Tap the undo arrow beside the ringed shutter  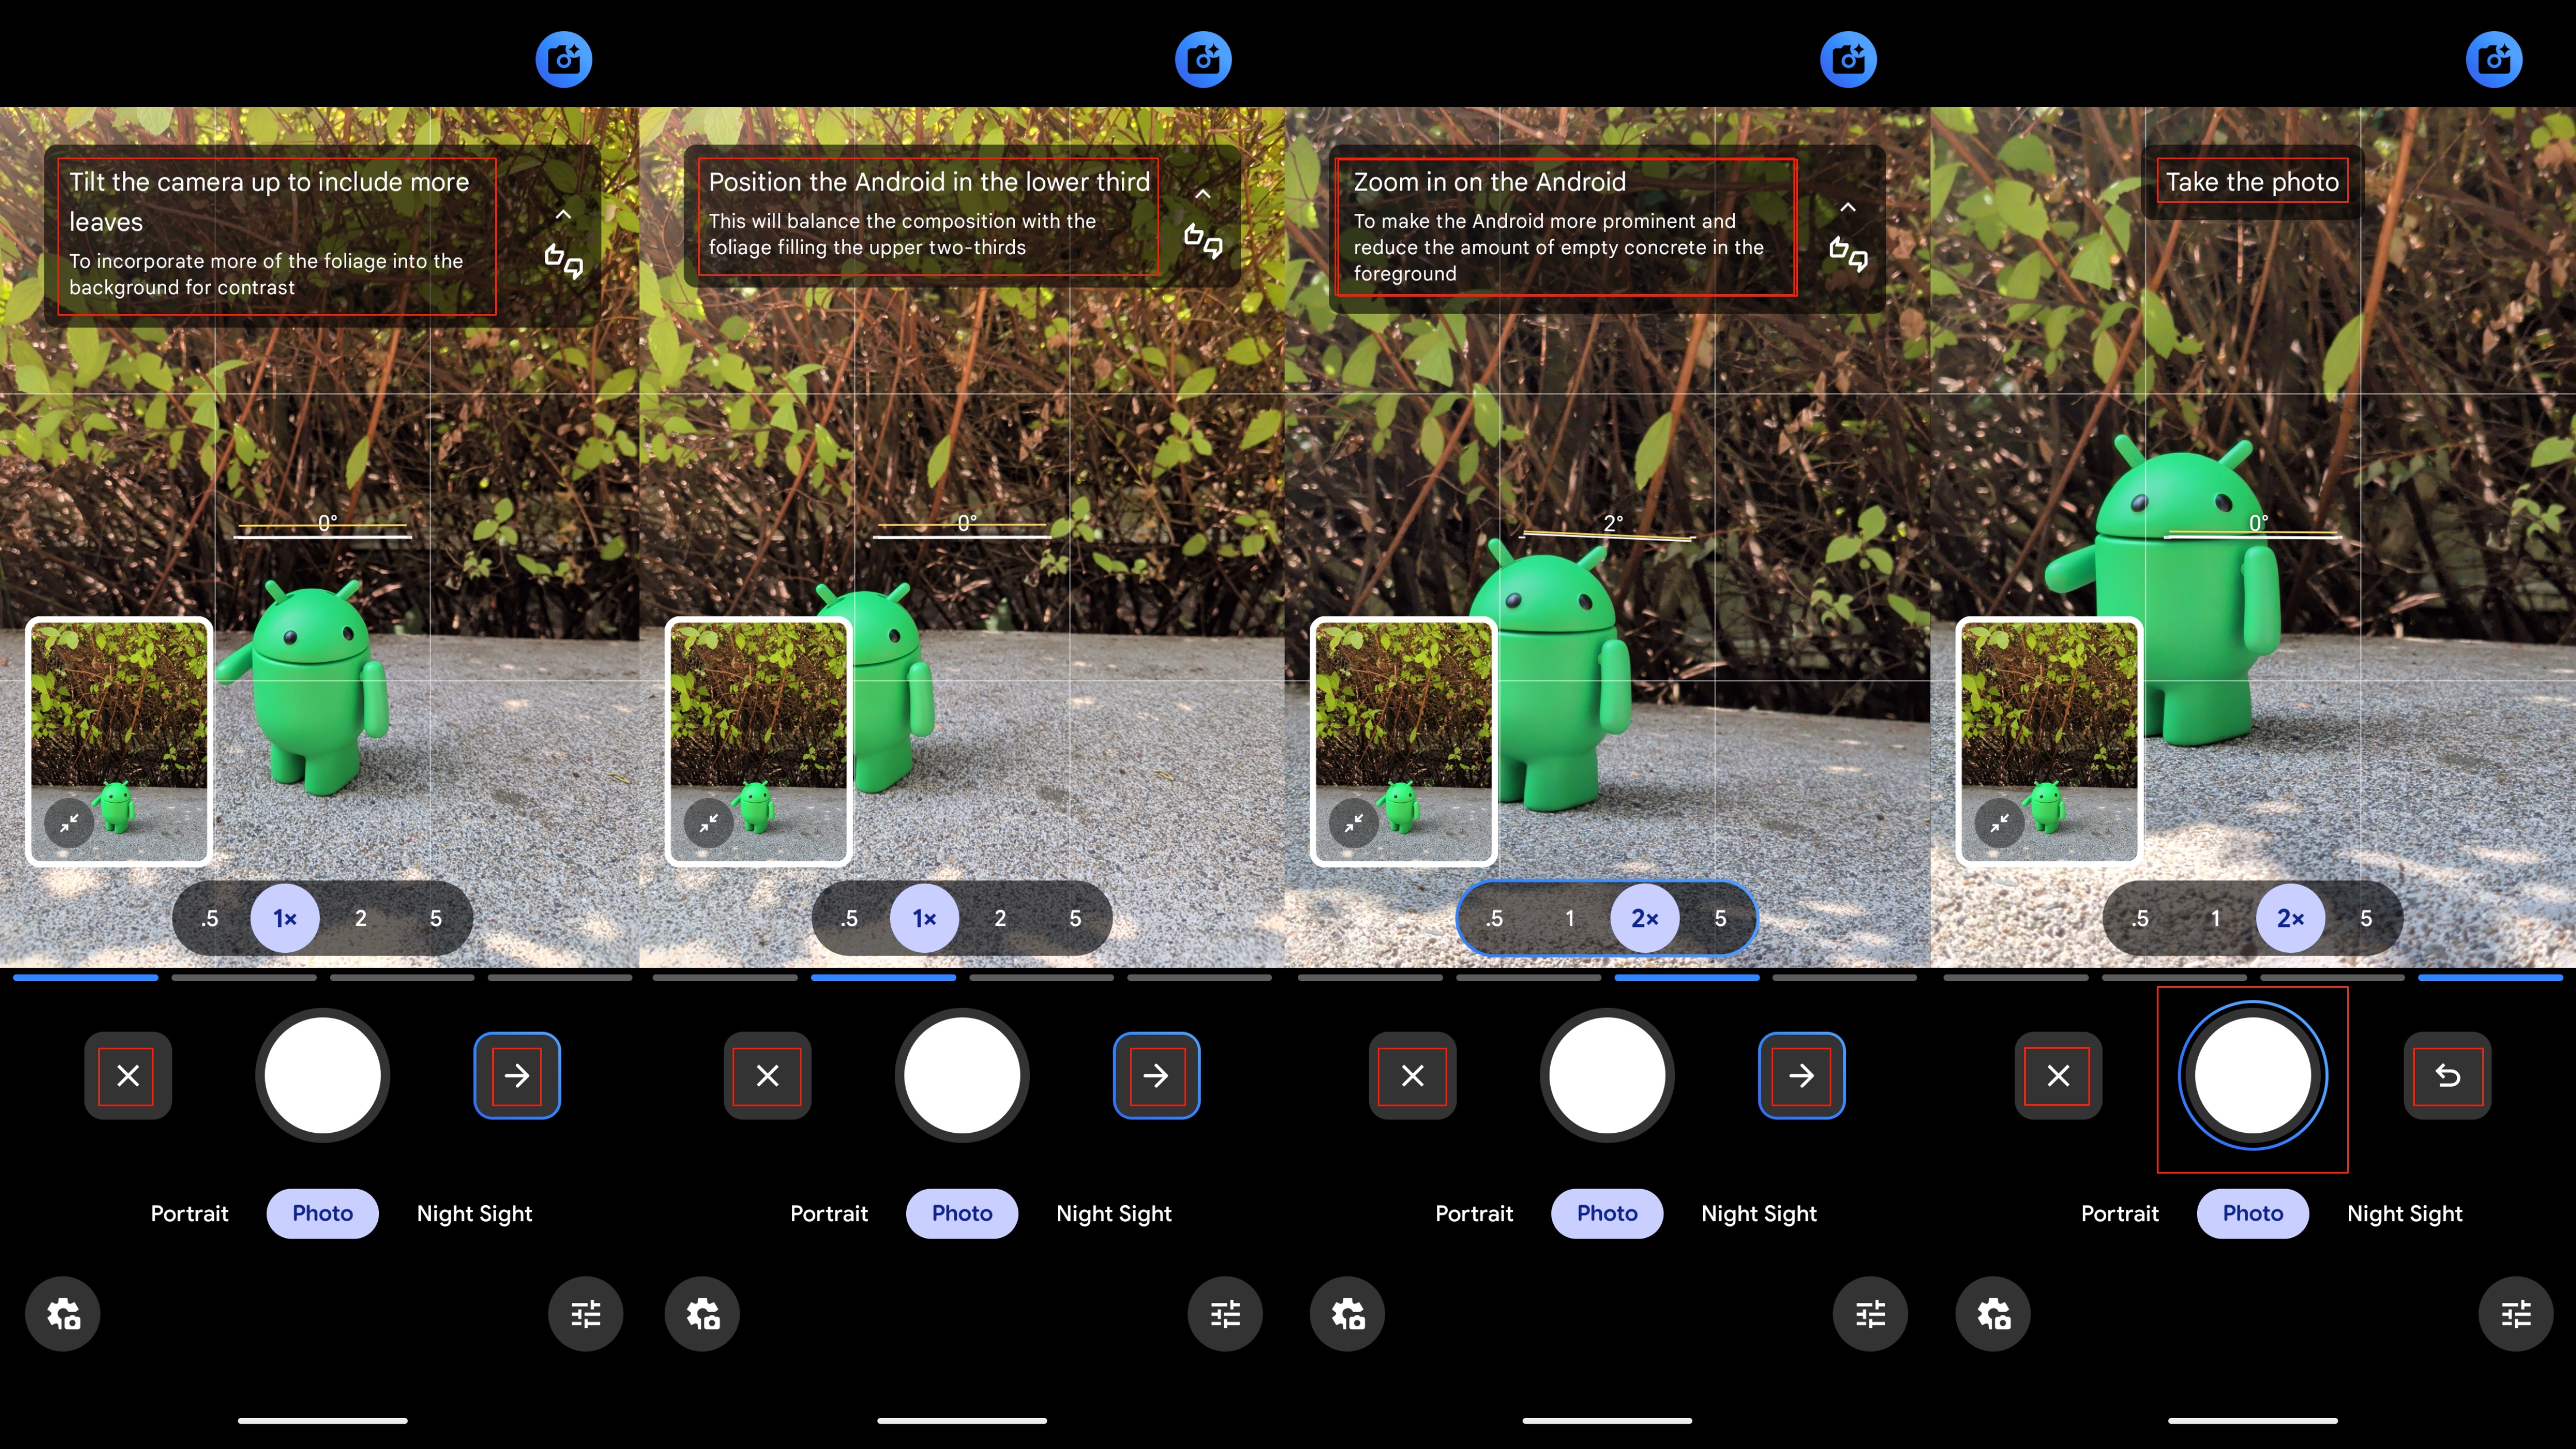pos(2447,1075)
